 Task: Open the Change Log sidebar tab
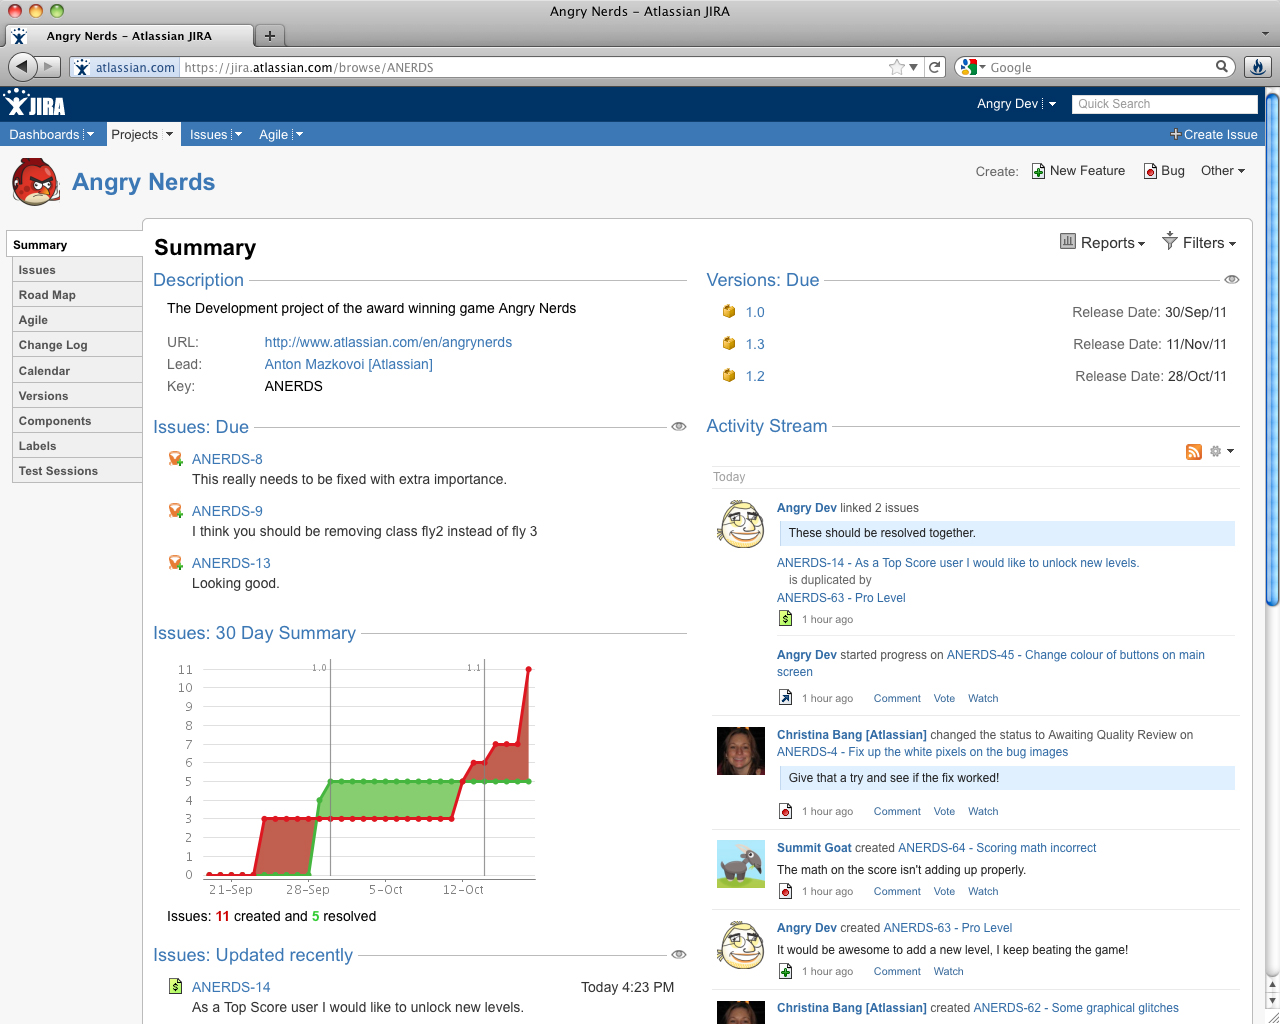pos(77,345)
